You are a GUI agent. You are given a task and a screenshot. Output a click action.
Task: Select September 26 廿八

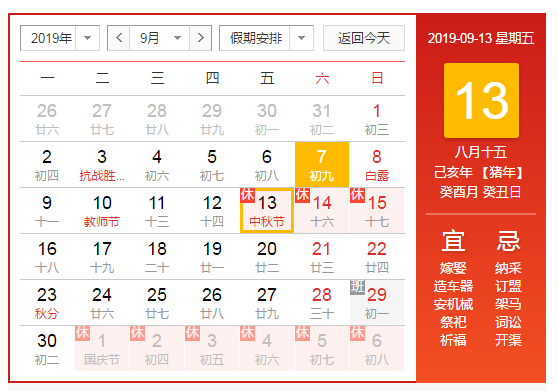[212, 302]
